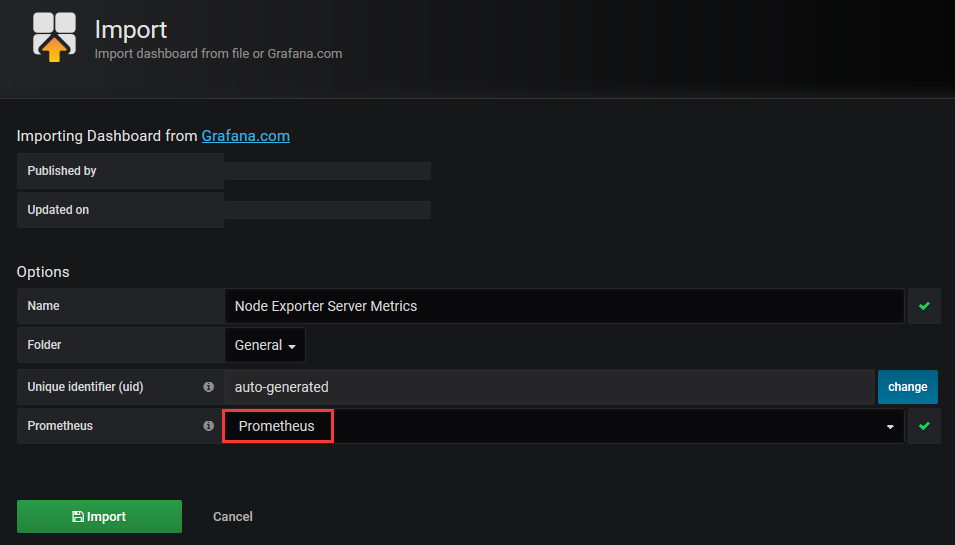Click the info icon beside Prometheus label
Screen dimensions: 955x545
208,426
